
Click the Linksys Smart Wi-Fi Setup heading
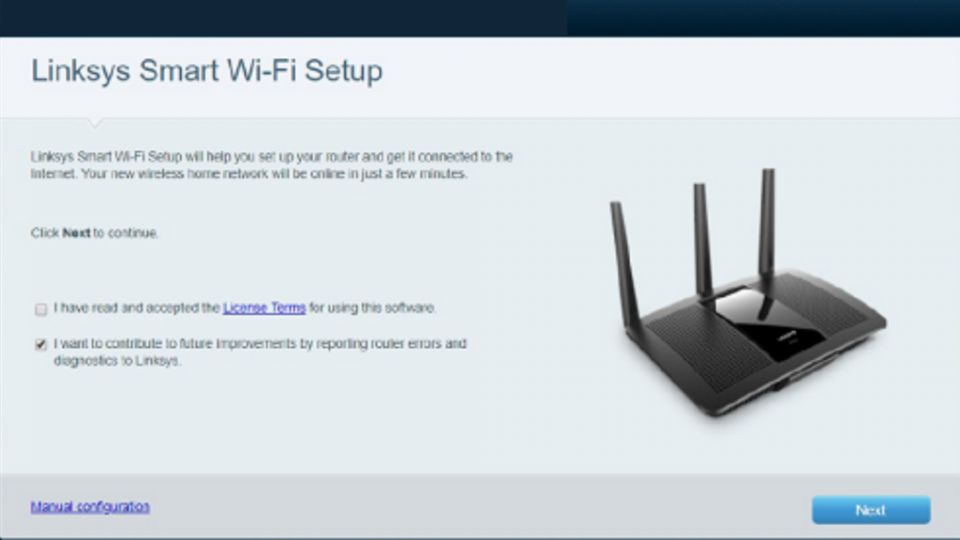(x=207, y=71)
